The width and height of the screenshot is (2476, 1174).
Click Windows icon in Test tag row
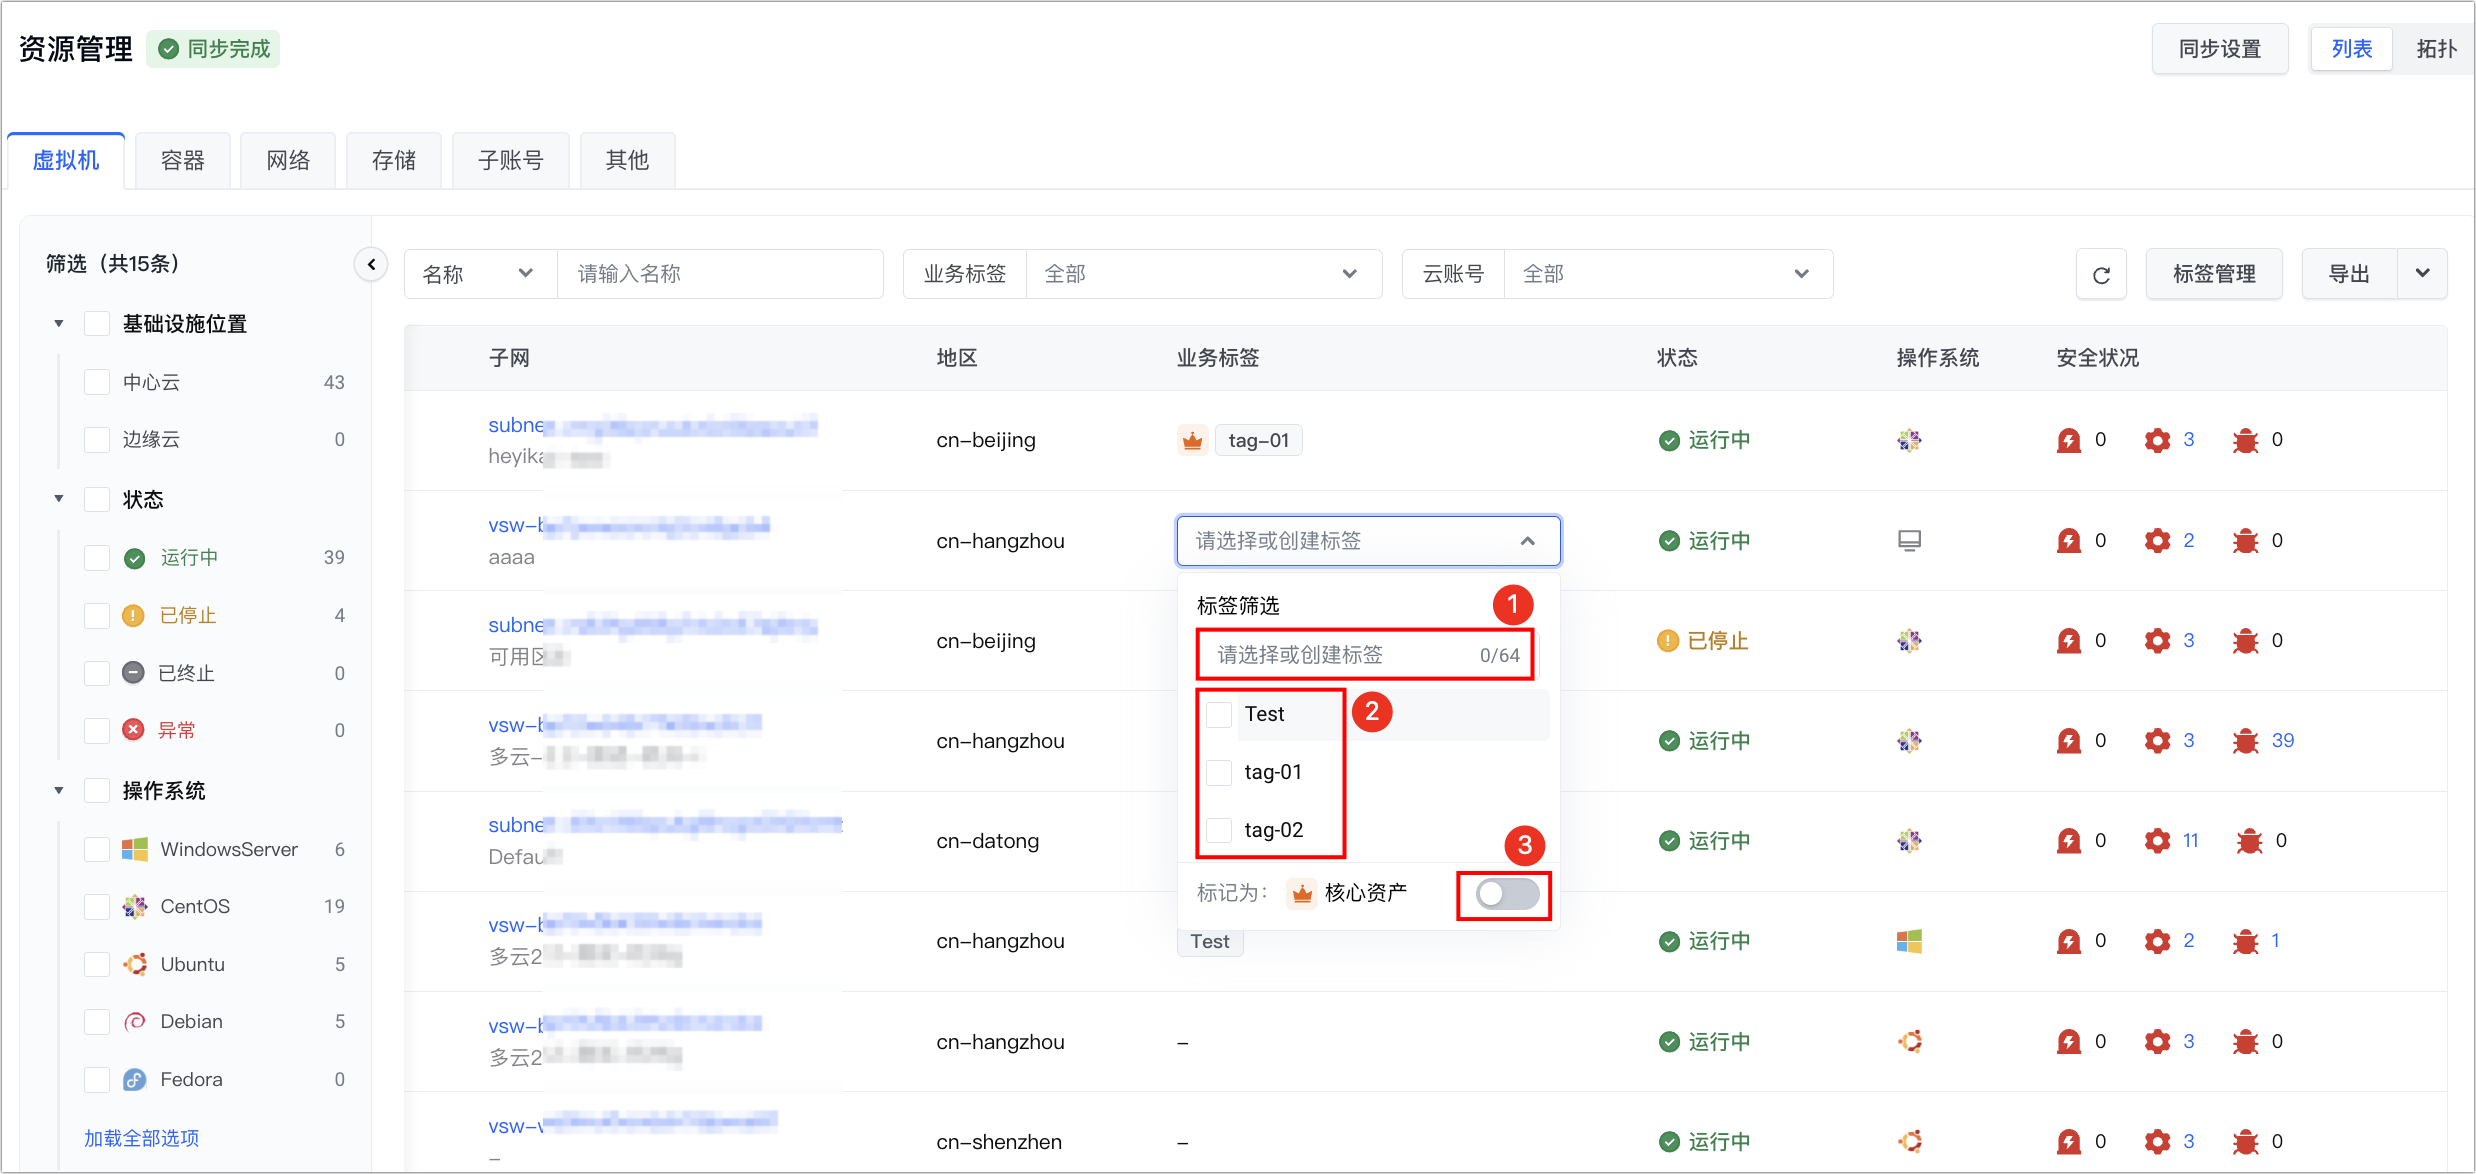[1909, 941]
